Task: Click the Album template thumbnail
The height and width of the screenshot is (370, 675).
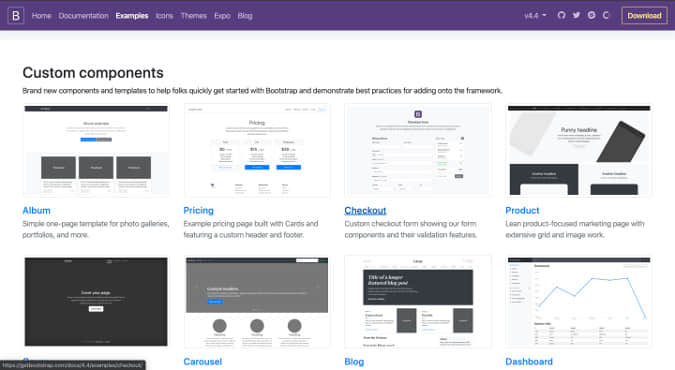Action: [x=96, y=150]
